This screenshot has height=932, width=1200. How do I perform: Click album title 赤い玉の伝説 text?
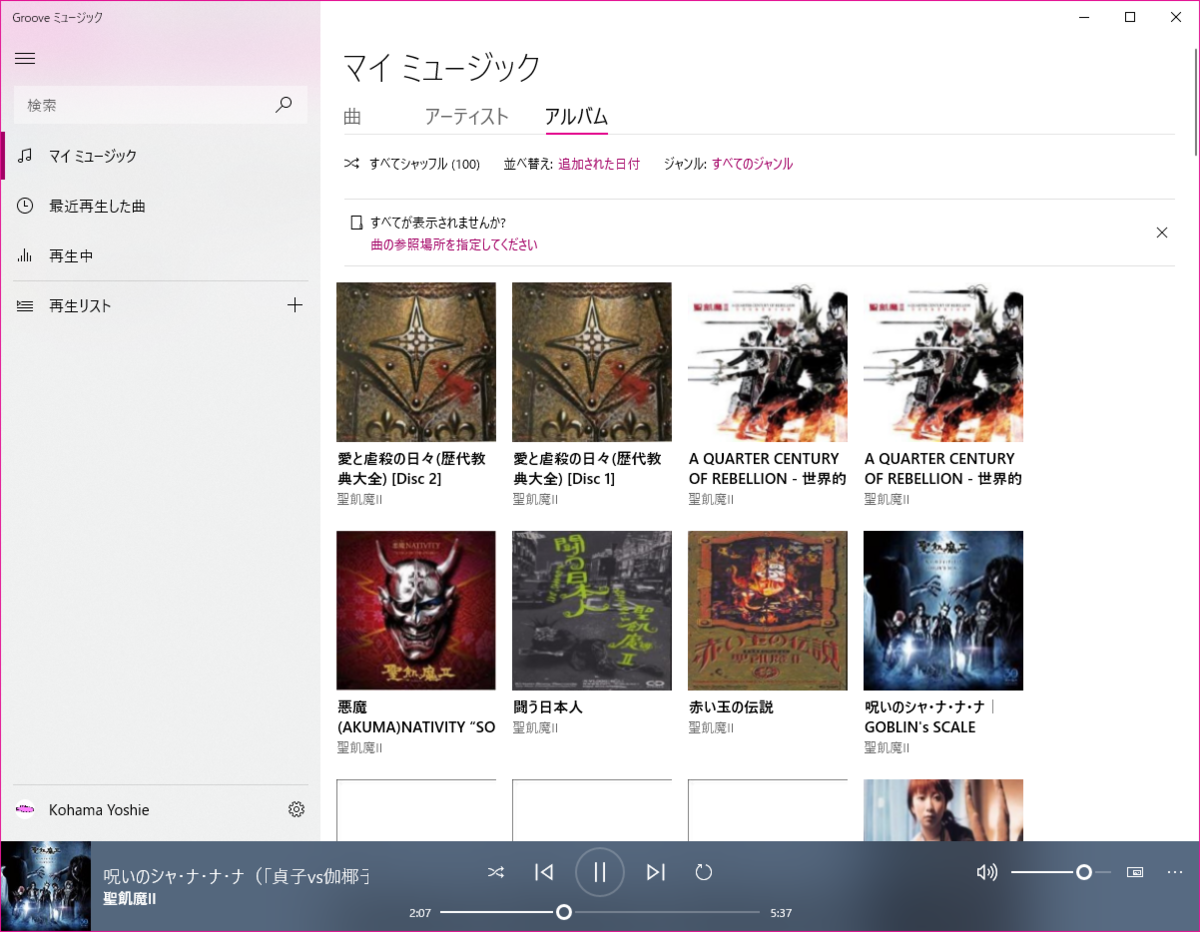coord(731,707)
